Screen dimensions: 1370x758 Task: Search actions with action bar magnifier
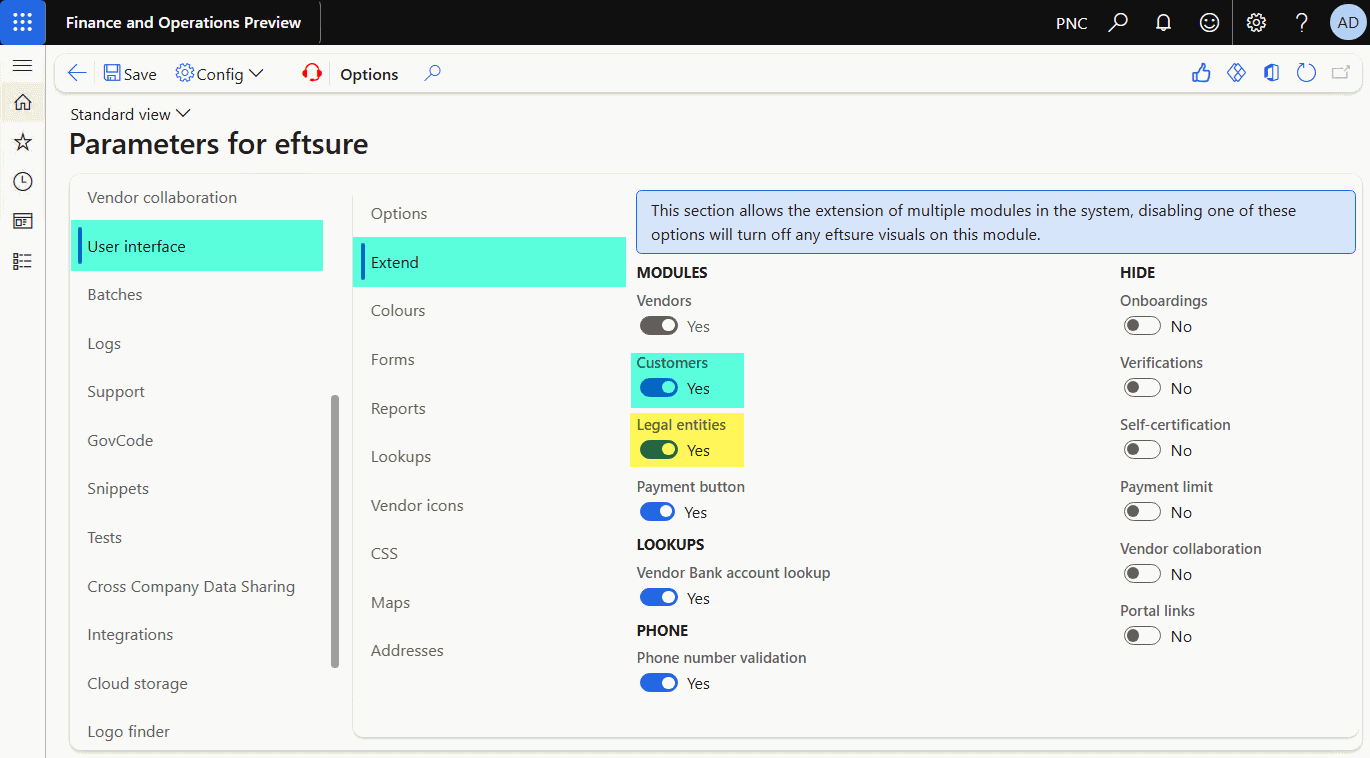click(x=432, y=73)
